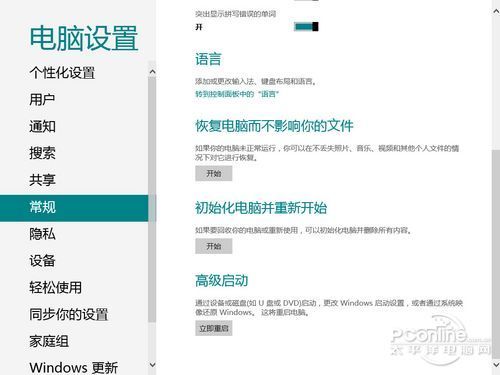Click 初始化电脑并重新开始 heading
The image size is (500, 375).
(261, 208)
